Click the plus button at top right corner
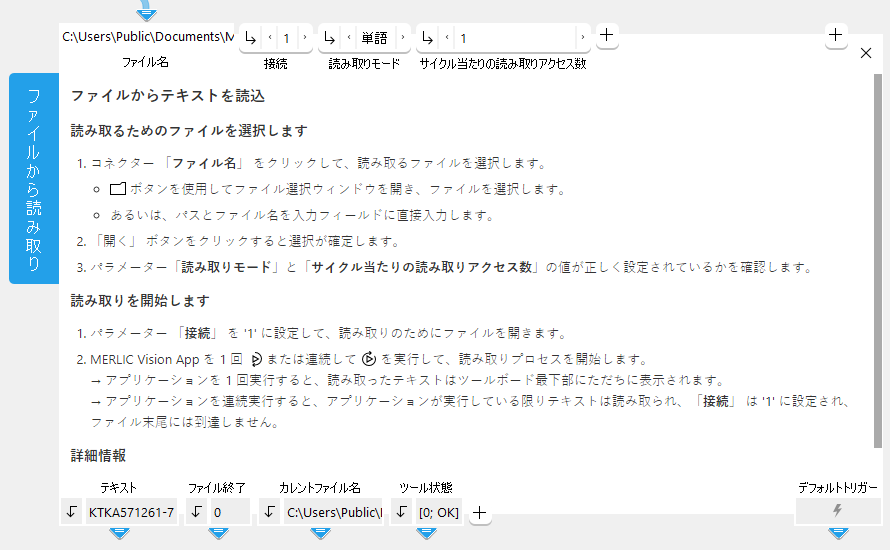Screen dimensions: 890x550 point(836,35)
